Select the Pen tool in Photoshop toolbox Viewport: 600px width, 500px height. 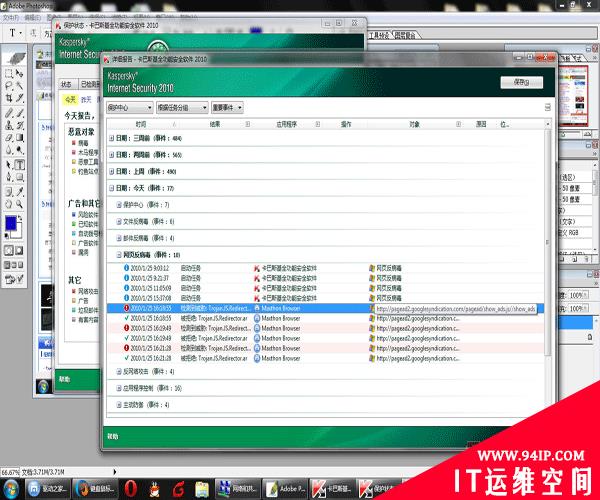(x=9, y=177)
